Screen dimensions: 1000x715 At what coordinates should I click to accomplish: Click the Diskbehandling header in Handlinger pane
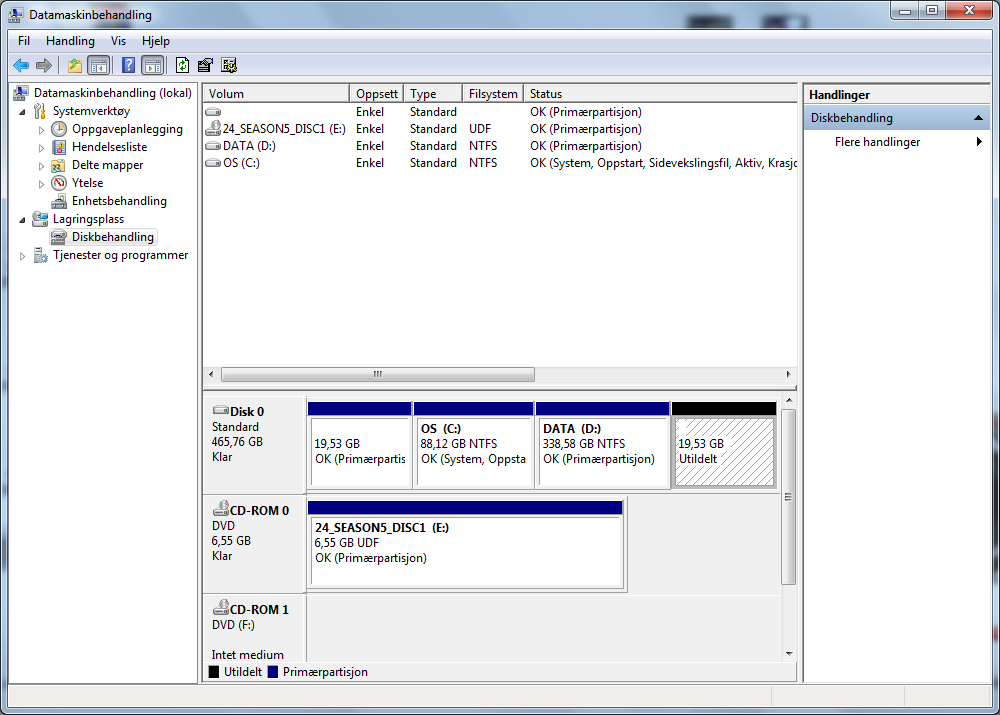pyautogui.click(x=896, y=118)
